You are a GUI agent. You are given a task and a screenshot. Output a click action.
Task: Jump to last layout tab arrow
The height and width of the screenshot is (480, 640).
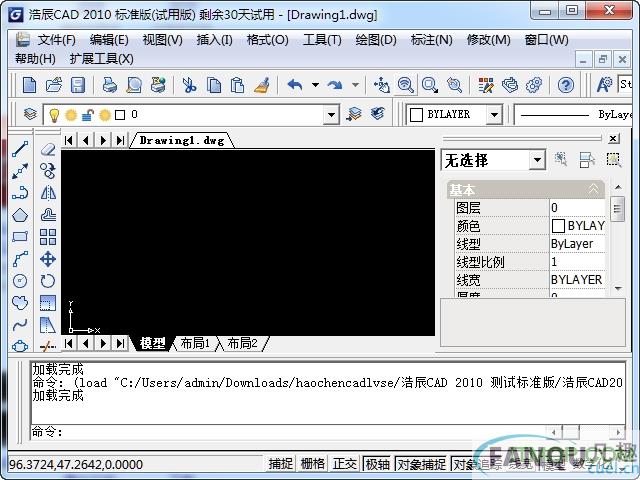pyautogui.click(x=120, y=343)
